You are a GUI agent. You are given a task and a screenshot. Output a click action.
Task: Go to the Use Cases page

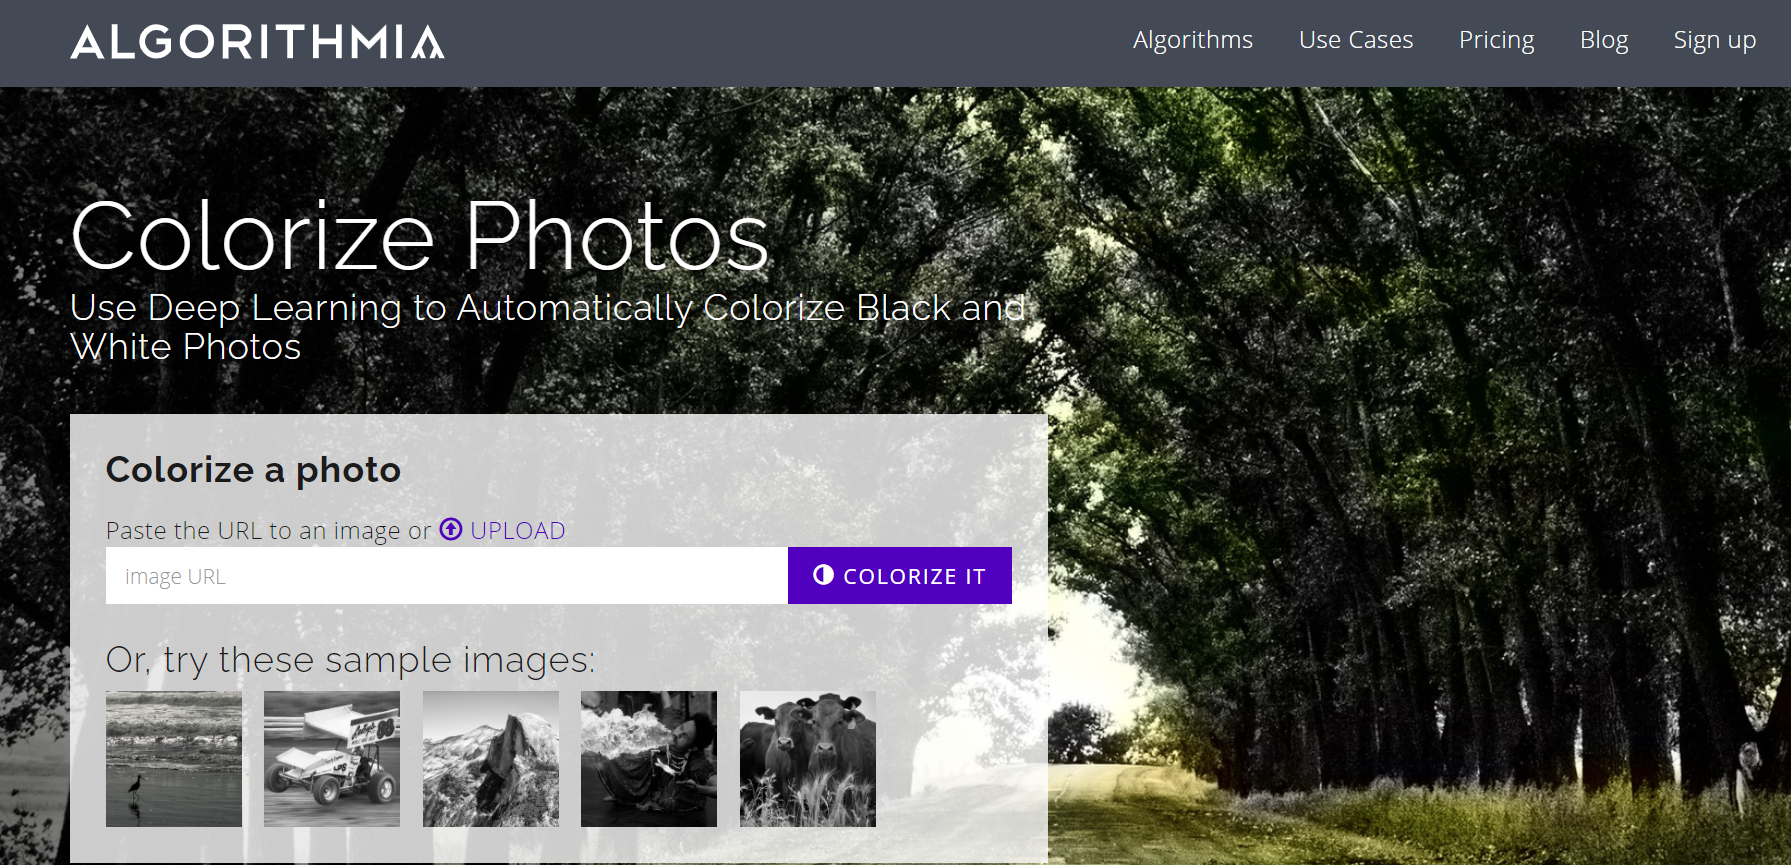tap(1355, 40)
